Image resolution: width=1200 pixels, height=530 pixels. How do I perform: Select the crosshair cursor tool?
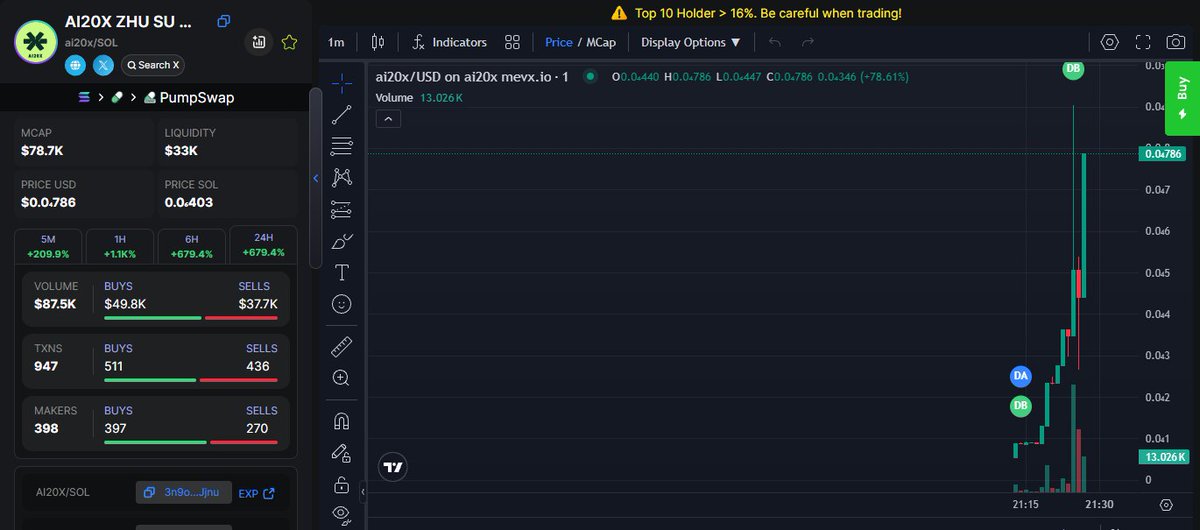[x=342, y=83]
